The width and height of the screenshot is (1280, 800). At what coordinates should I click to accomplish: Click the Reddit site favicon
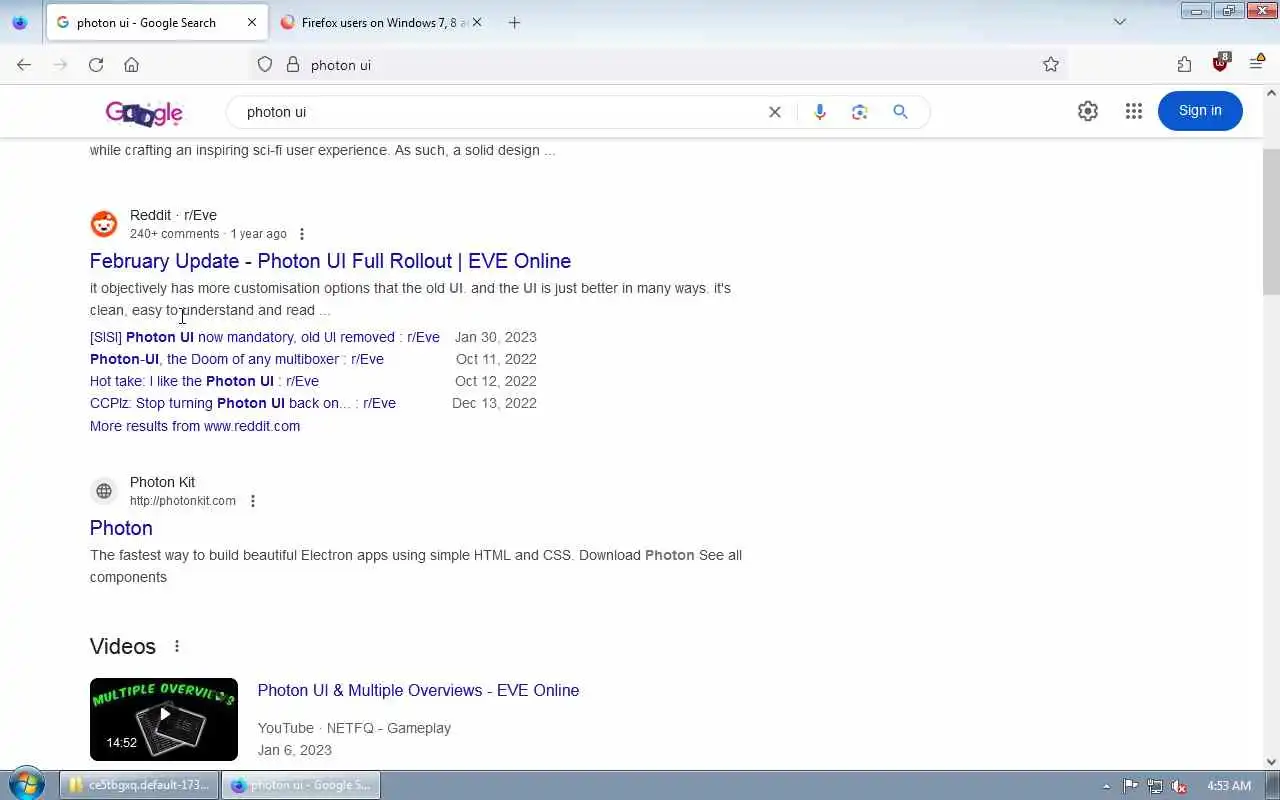[x=104, y=224]
